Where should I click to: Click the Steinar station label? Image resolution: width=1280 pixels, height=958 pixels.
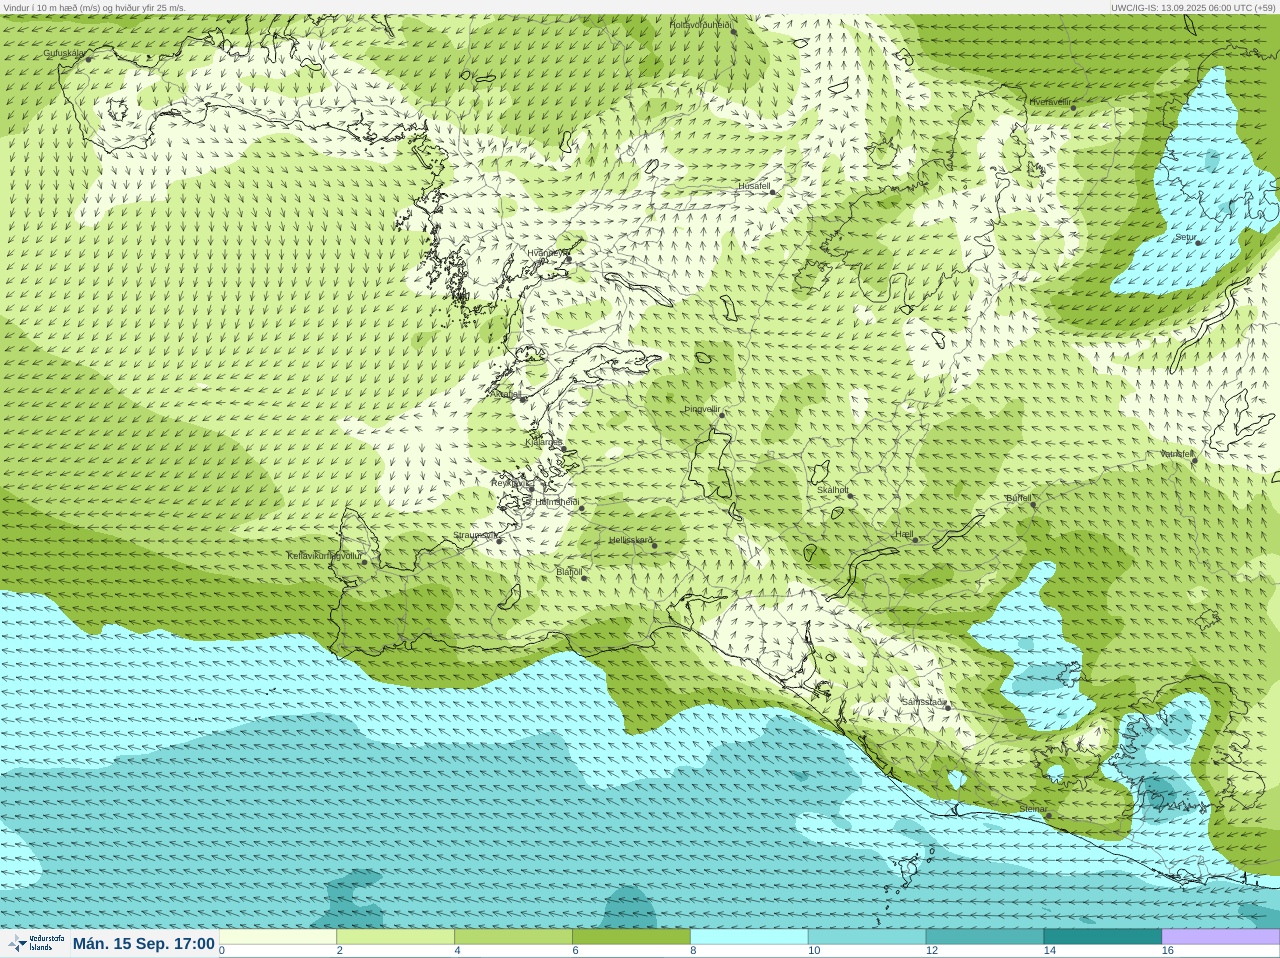(1033, 809)
